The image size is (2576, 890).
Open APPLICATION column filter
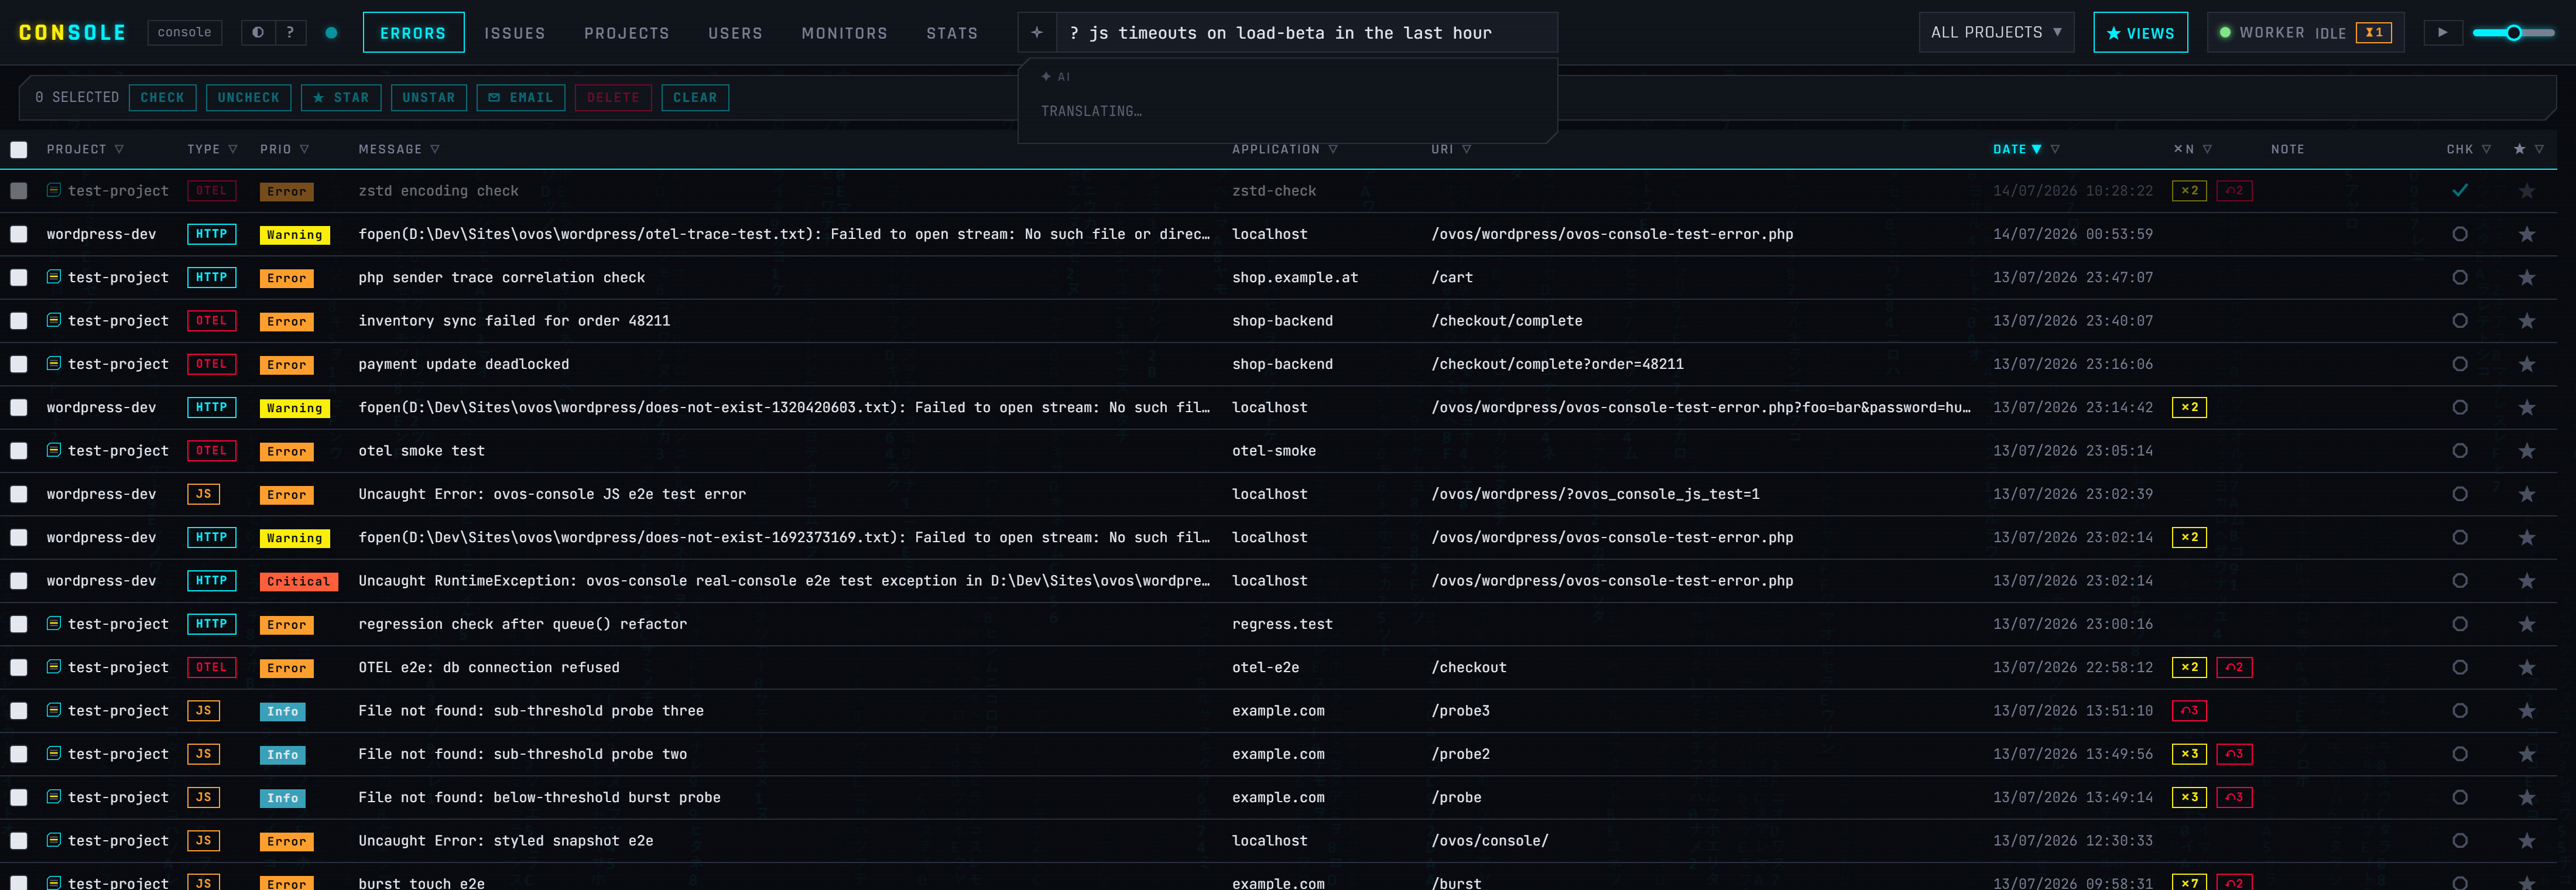point(1333,149)
